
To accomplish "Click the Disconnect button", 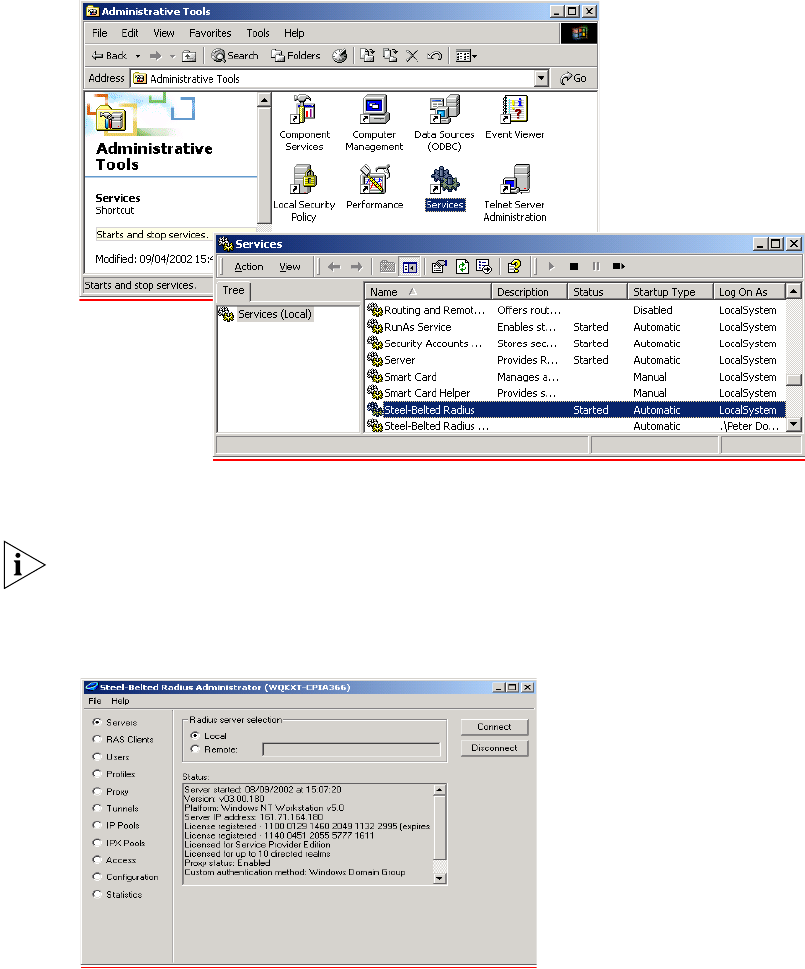I will [494, 748].
